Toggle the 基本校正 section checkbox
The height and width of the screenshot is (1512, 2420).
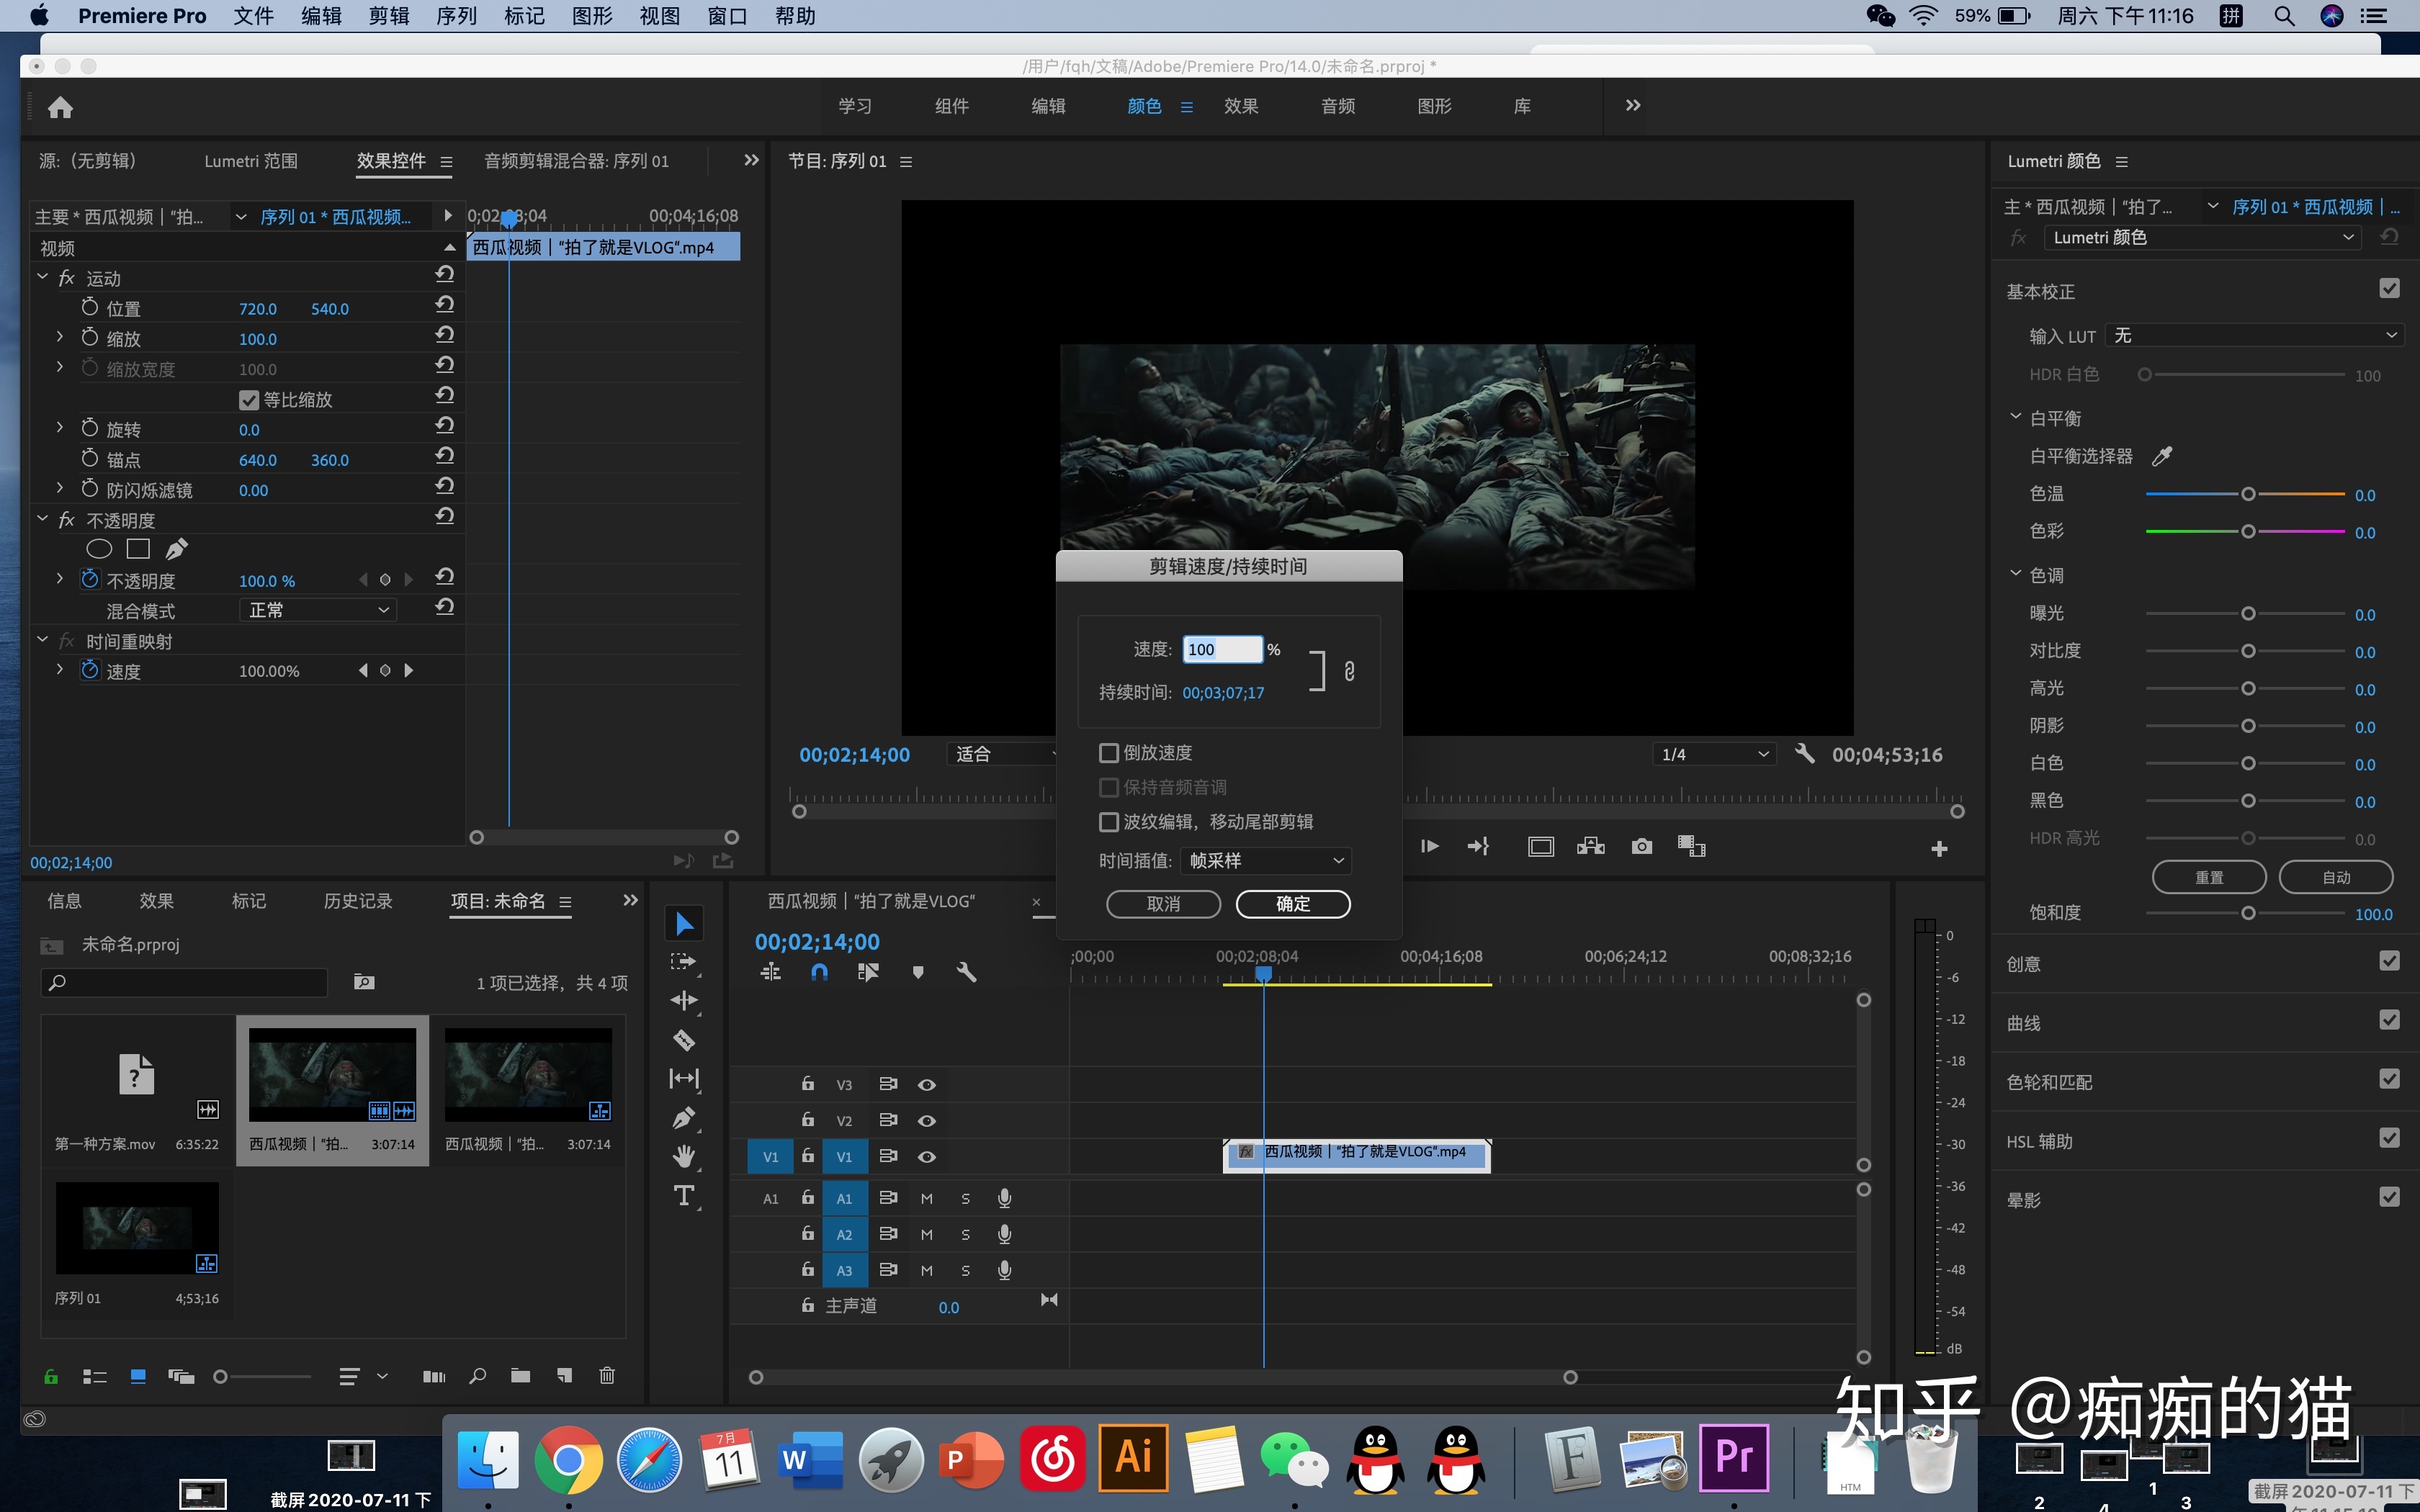tap(2389, 289)
